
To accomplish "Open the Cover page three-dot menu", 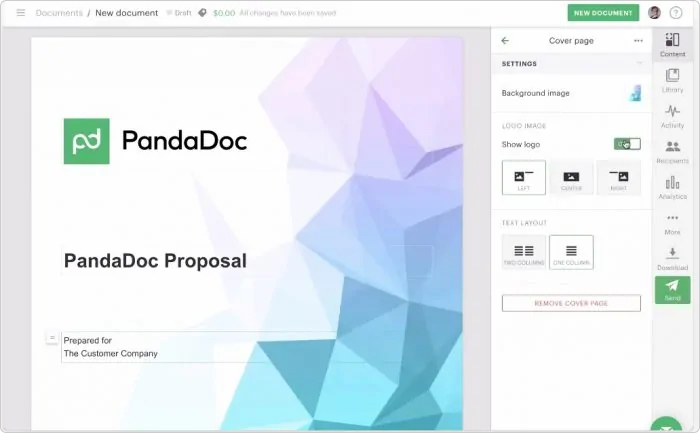I will tap(638, 41).
